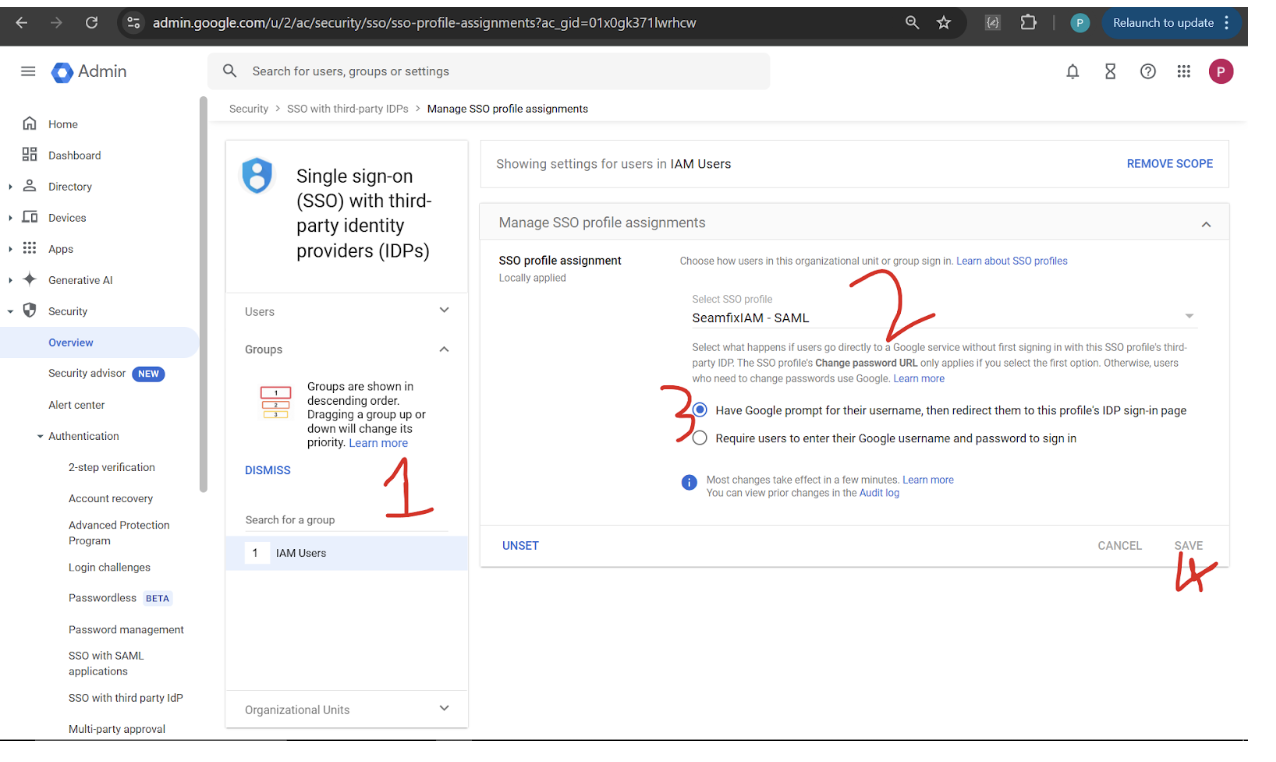Collapse Manage SSO profile assignments panel

1205,224
